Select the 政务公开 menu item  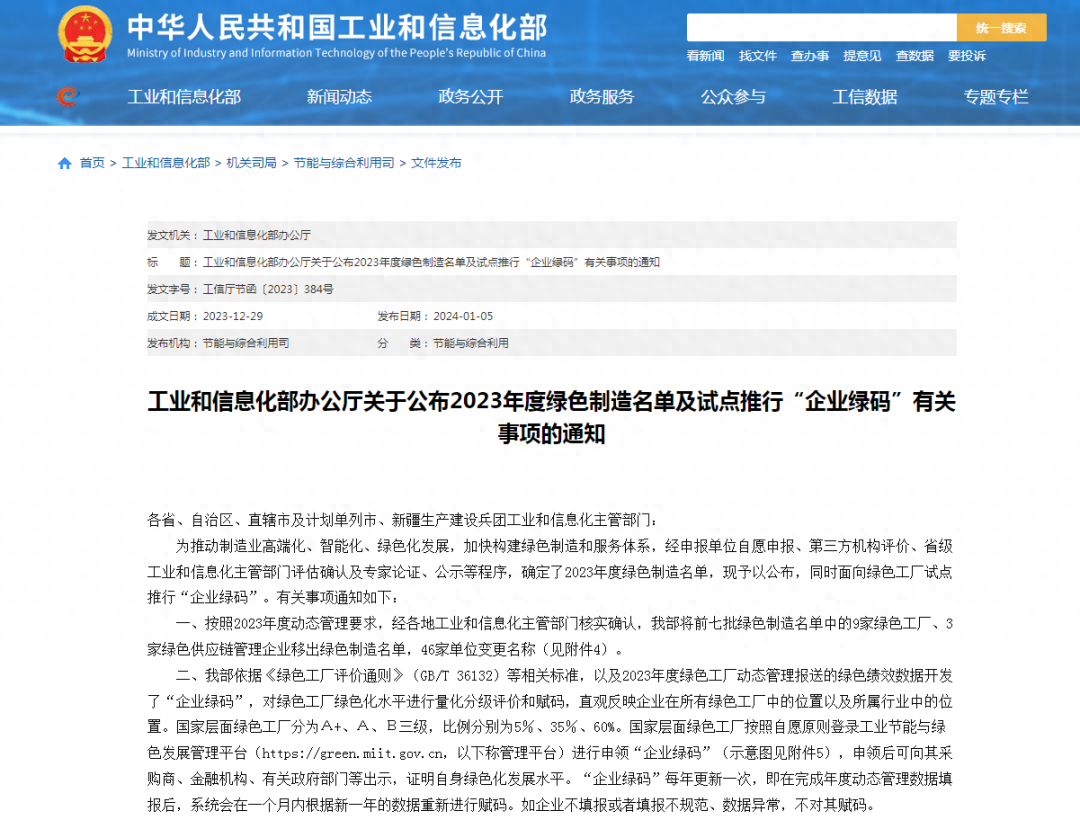click(x=471, y=97)
